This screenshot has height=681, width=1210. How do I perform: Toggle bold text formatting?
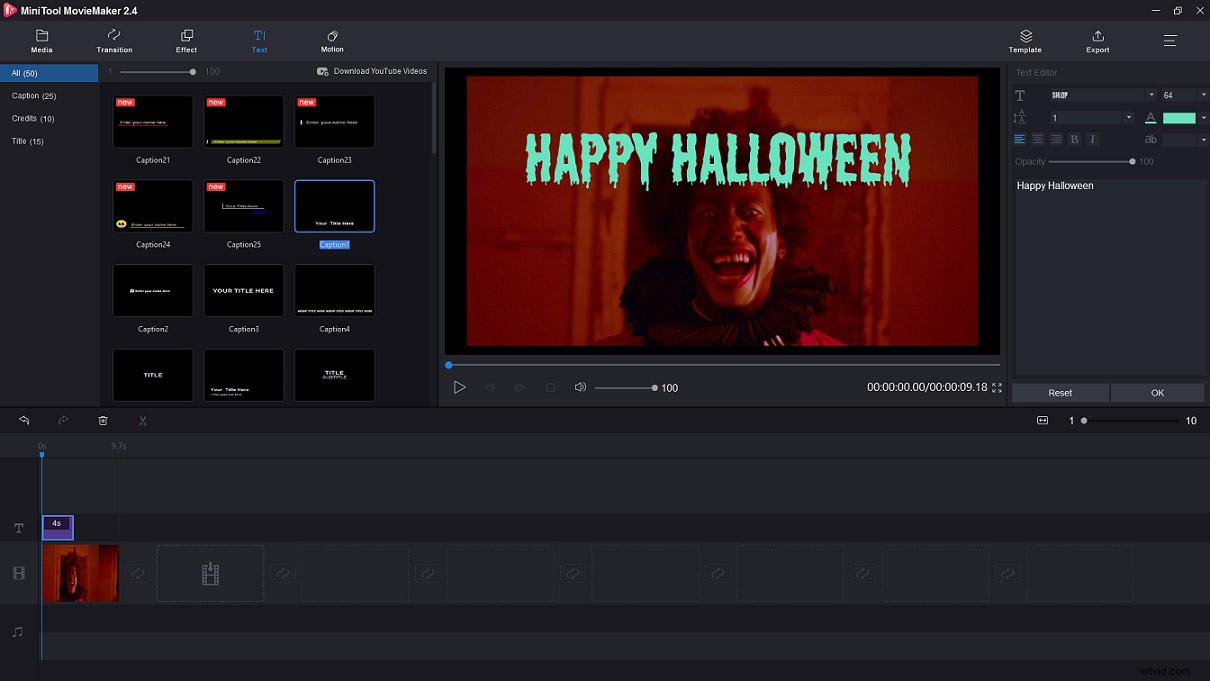click(x=1074, y=139)
